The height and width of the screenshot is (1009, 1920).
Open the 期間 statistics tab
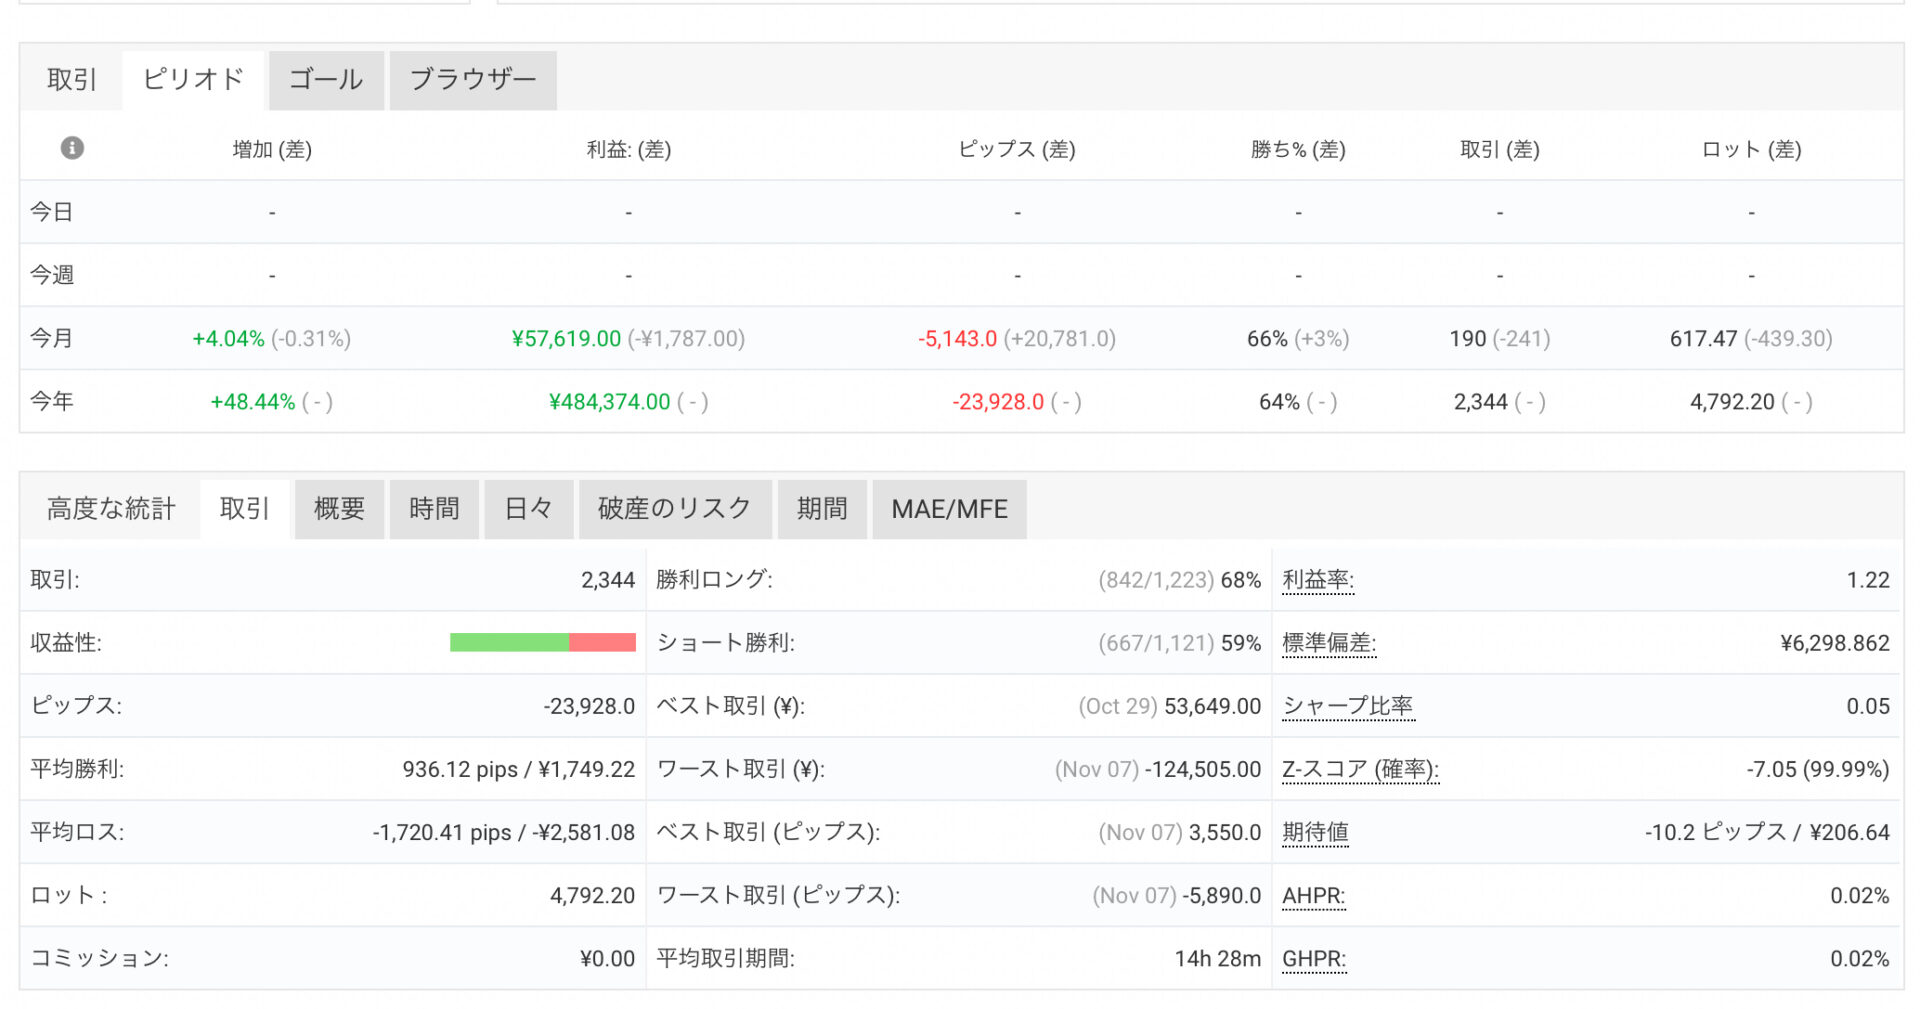coord(822,509)
